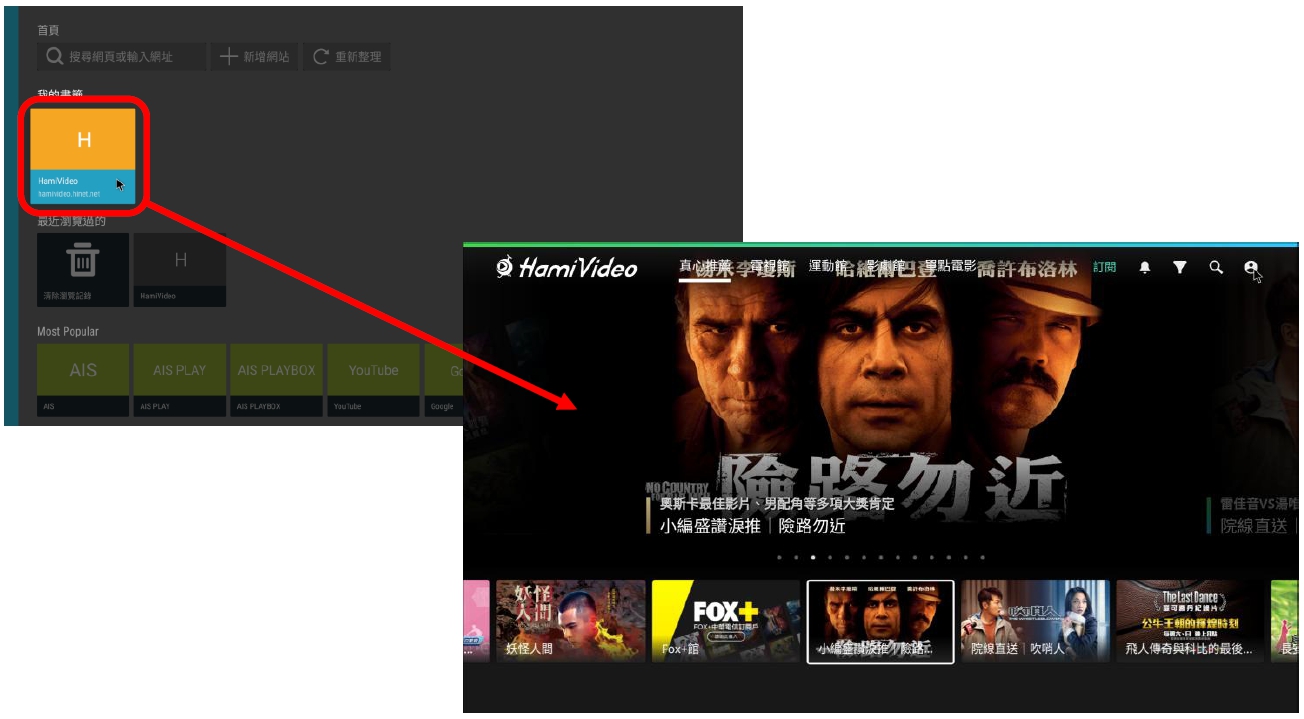The width and height of the screenshot is (1304, 719).
Task: Open the filter funnel icon in HamiVideo
Action: click(1180, 267)
